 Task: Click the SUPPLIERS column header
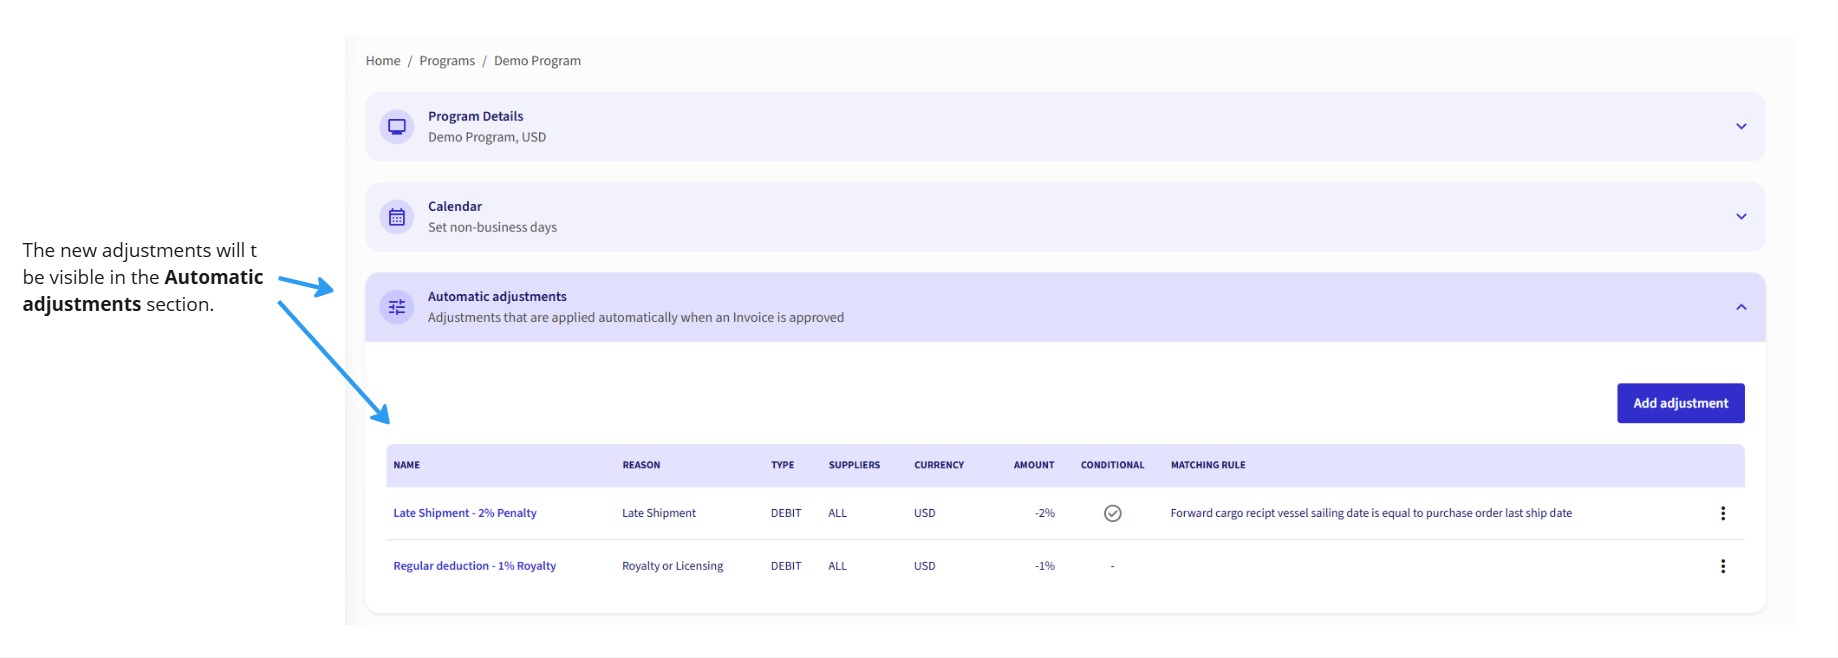(x=854, y=465)
